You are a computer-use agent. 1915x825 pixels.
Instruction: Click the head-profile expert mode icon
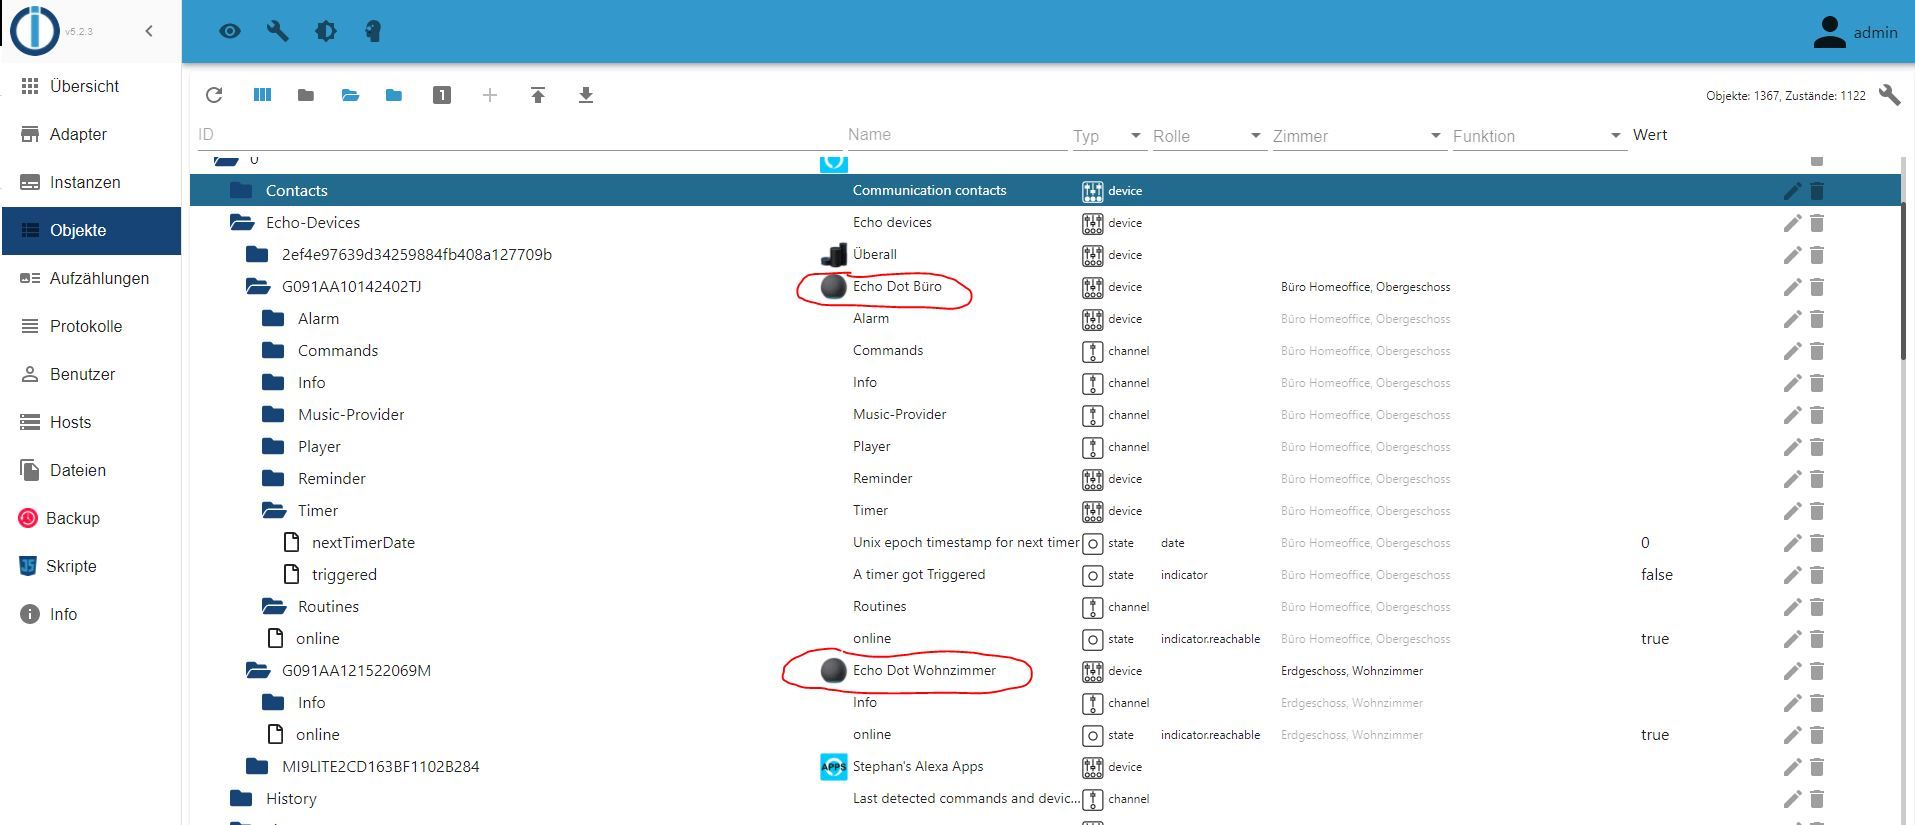point(373,31)
